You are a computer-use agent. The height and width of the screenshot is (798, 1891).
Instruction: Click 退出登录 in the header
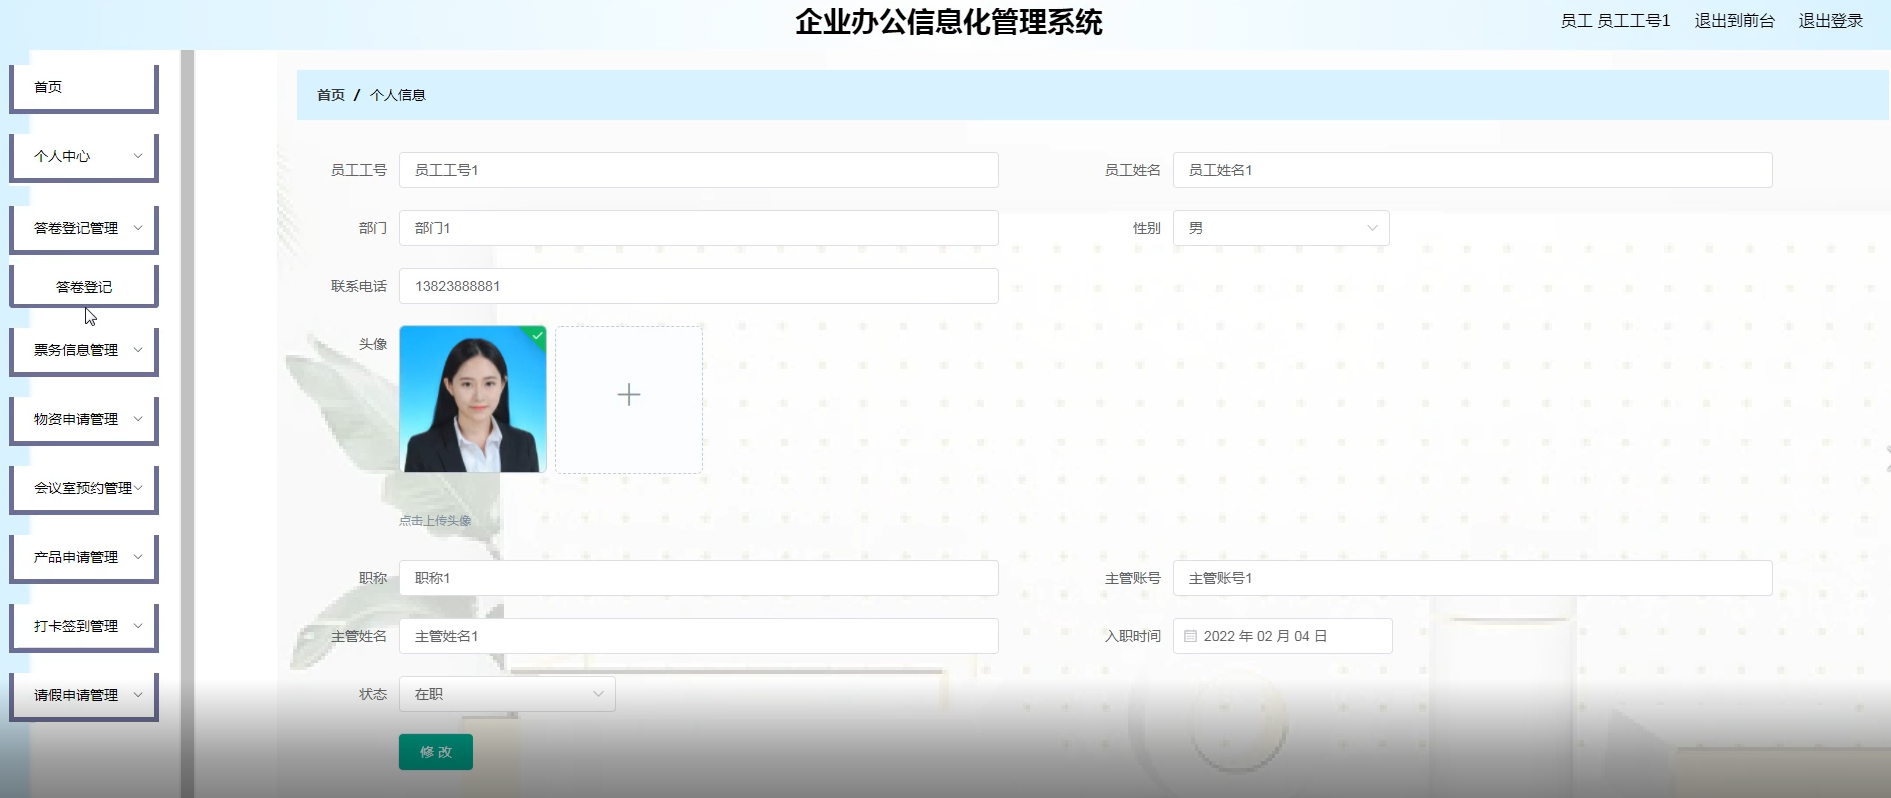point(1830,21)
